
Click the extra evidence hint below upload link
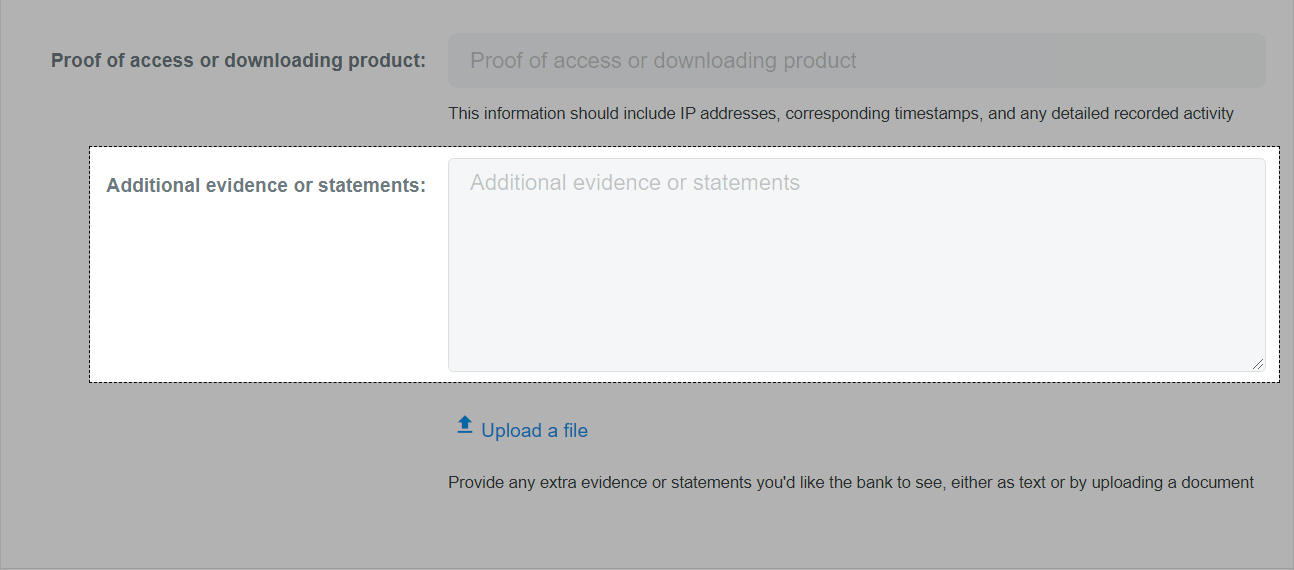851,482
